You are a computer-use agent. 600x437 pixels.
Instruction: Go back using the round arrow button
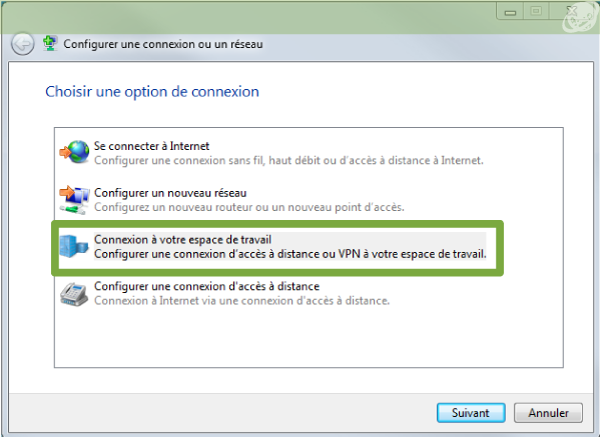(22, 44)
